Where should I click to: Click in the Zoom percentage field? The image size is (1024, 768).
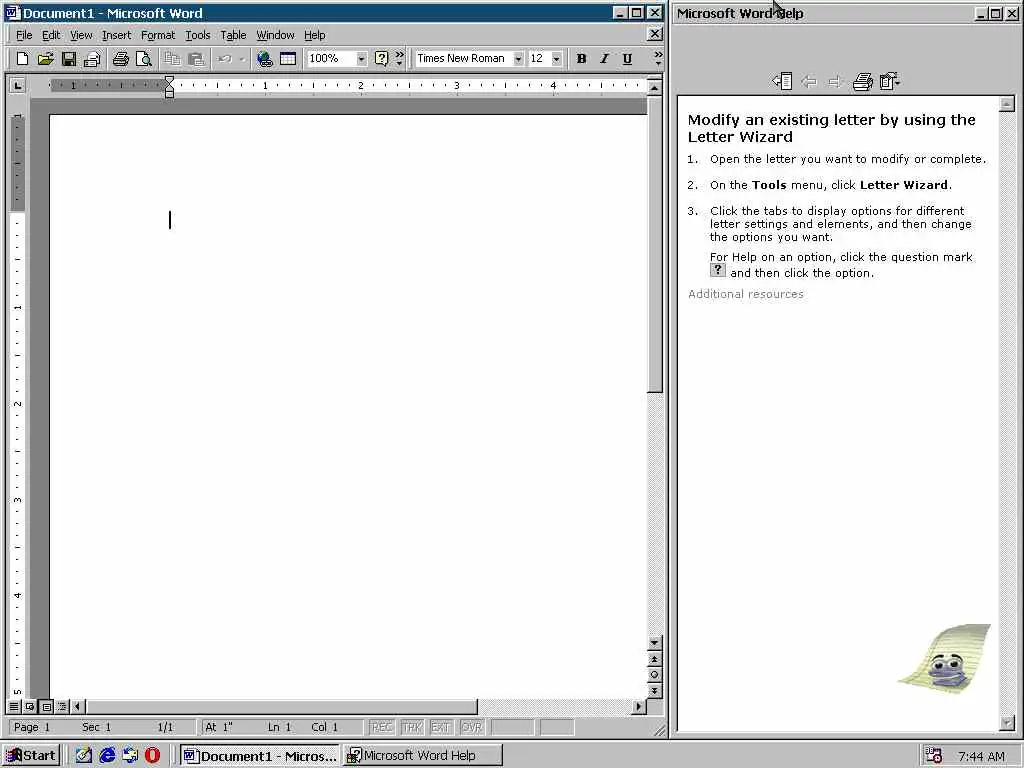pos(330,59)
